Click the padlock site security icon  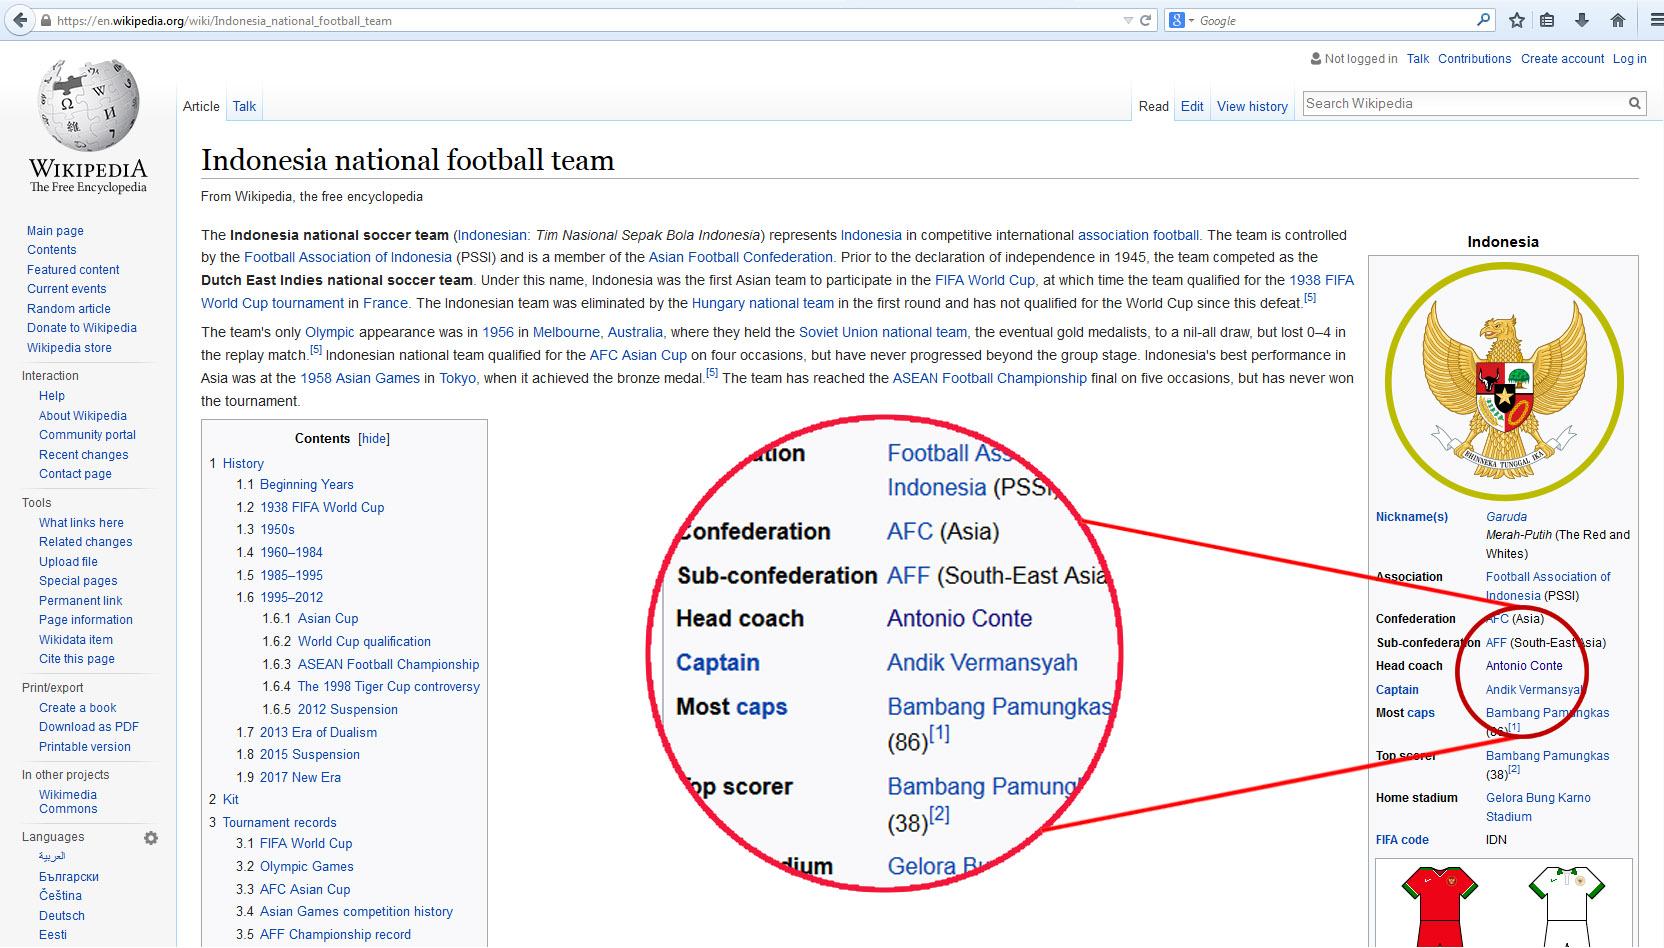[46, 20]
